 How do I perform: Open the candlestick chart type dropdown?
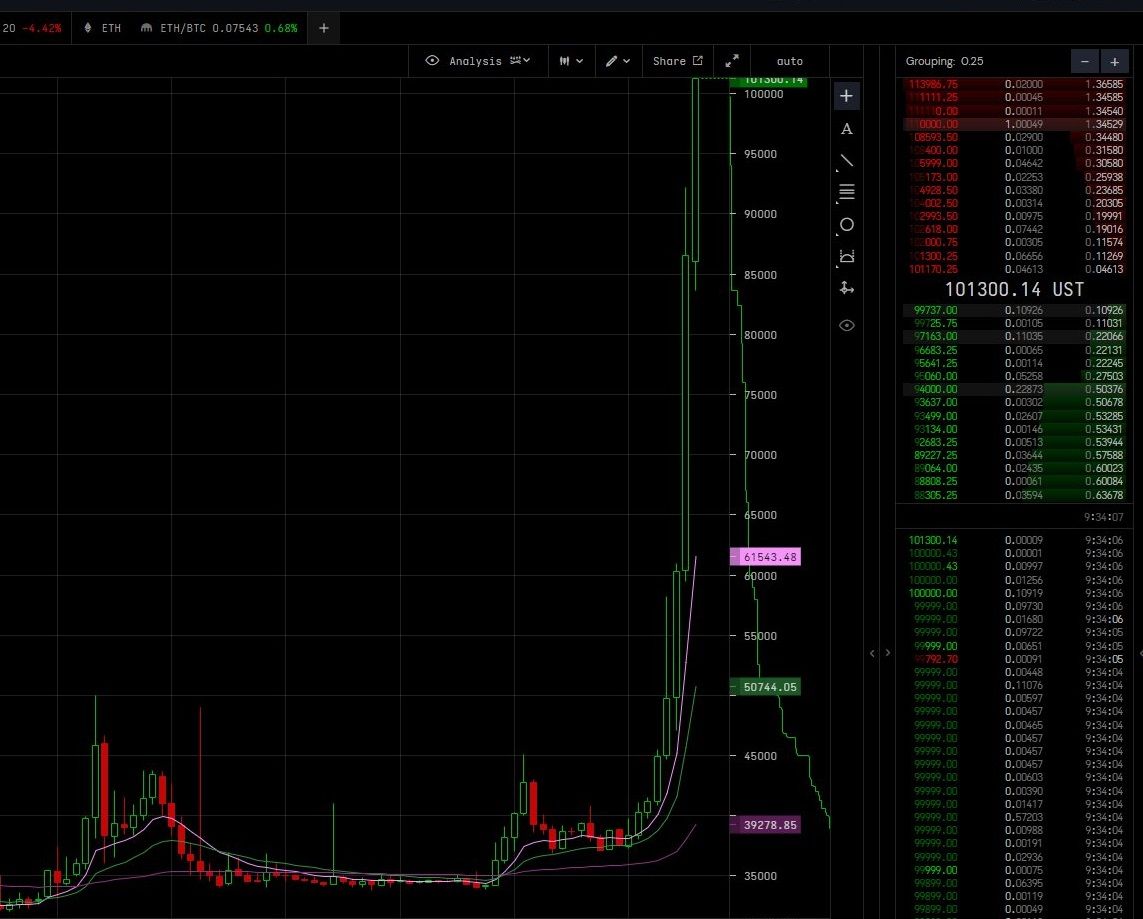click(571, 61)
